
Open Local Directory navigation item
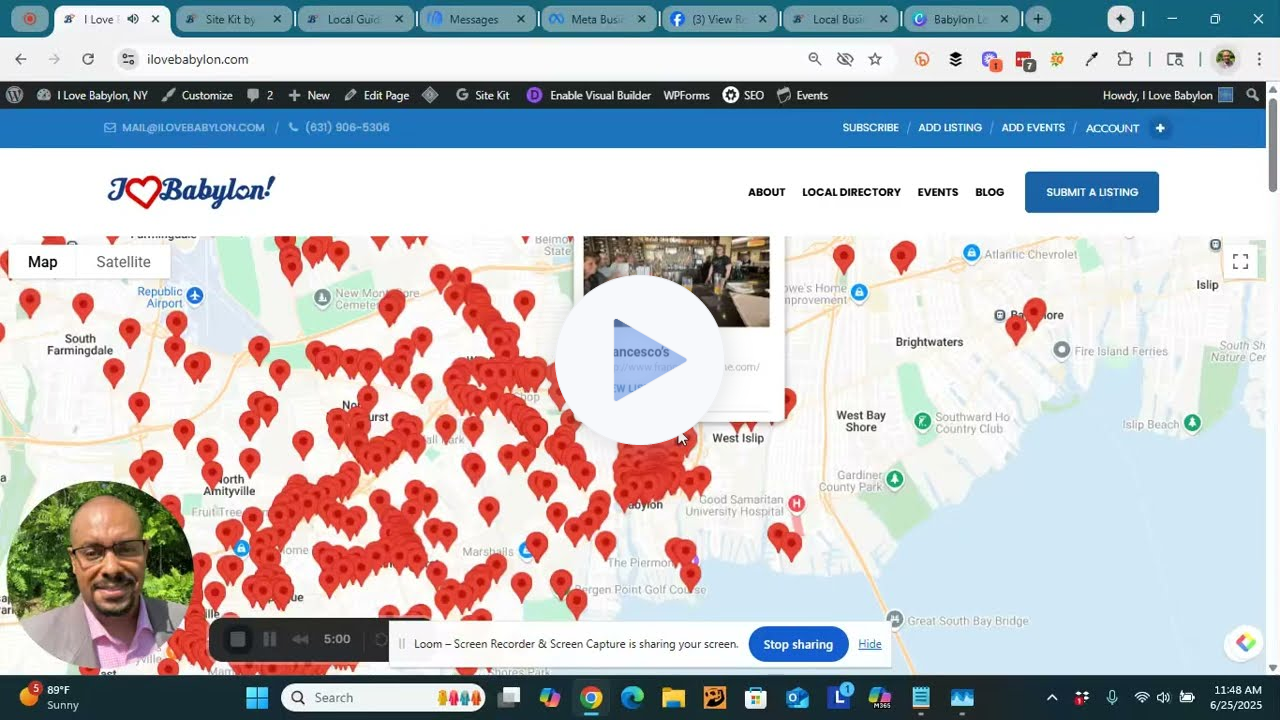click(x=851, y=192)
